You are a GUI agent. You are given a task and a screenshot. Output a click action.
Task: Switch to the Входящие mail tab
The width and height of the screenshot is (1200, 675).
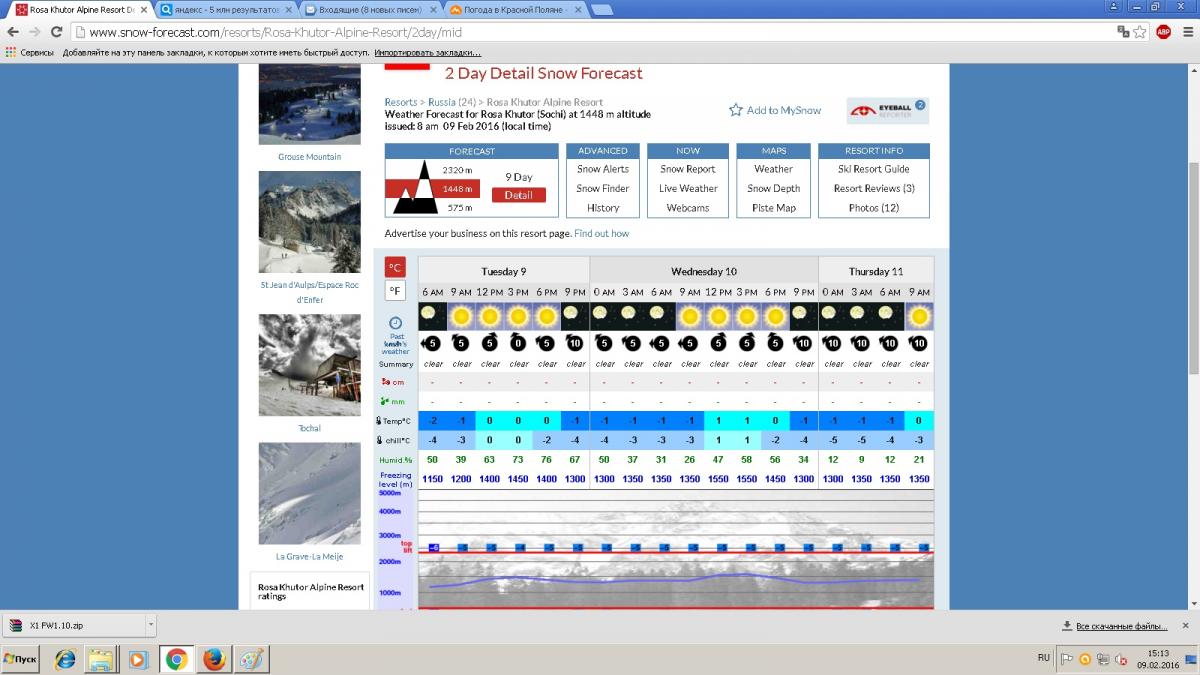point(371,10)
